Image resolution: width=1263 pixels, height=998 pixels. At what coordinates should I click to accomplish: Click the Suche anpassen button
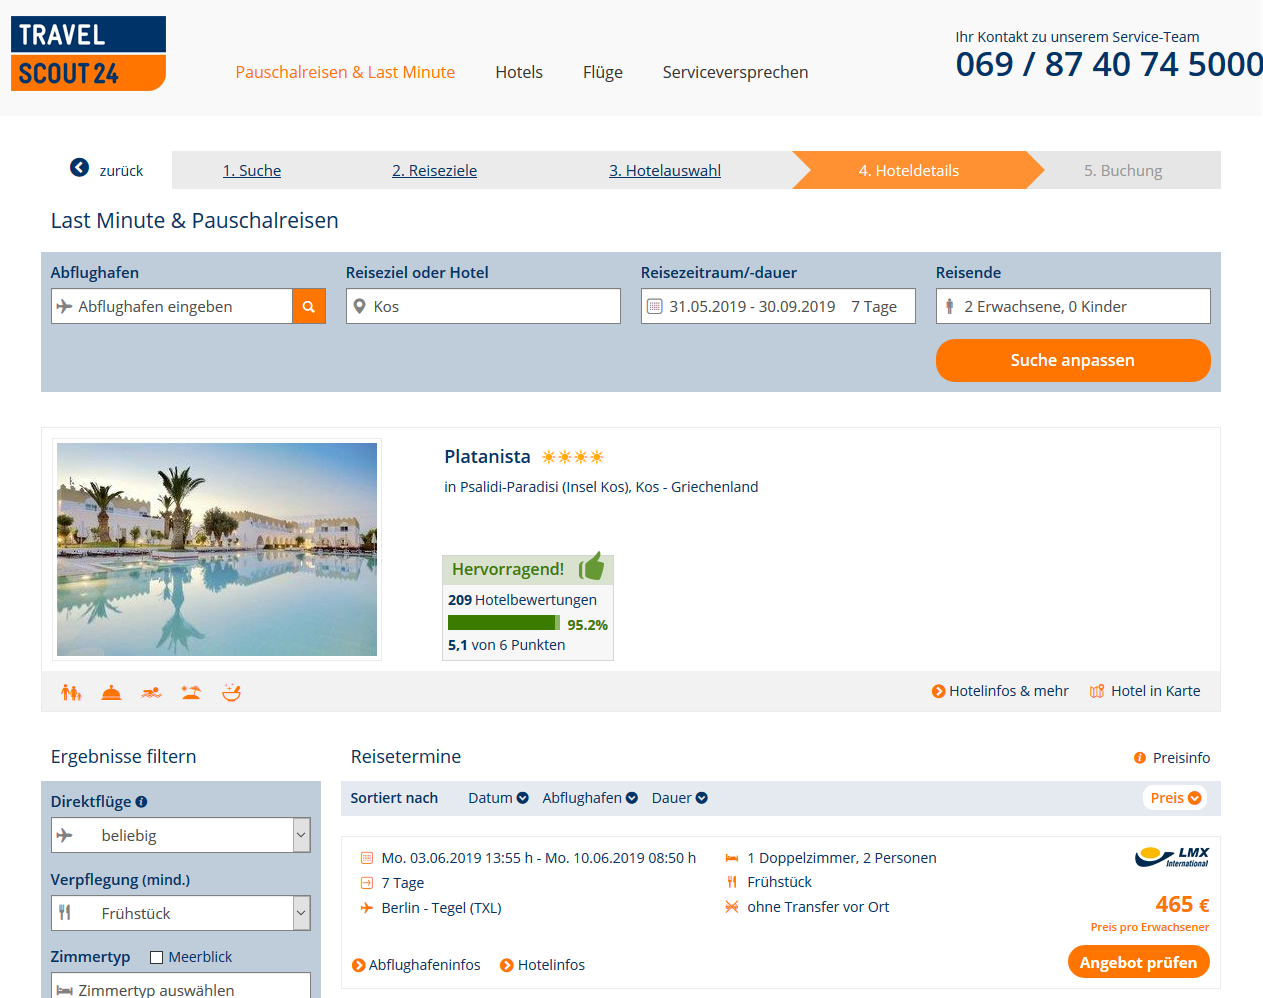[1073, 360]
